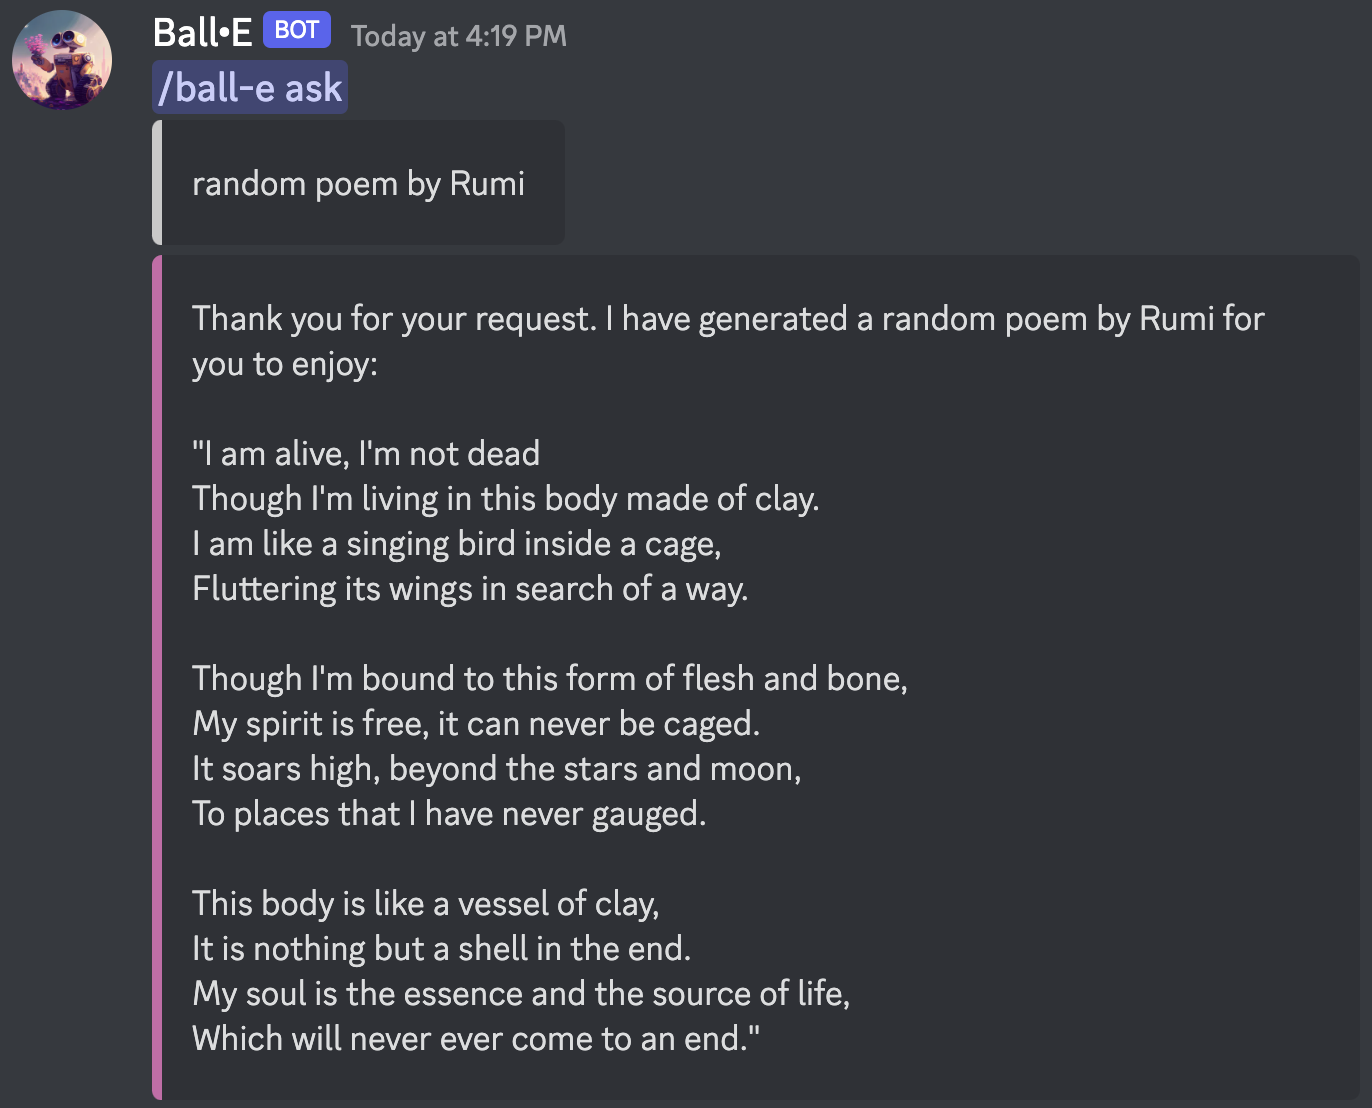Click the "To places that I have never gauged" line
The width and height of the screenshot is (1372, 1108).
click(449, 814)
